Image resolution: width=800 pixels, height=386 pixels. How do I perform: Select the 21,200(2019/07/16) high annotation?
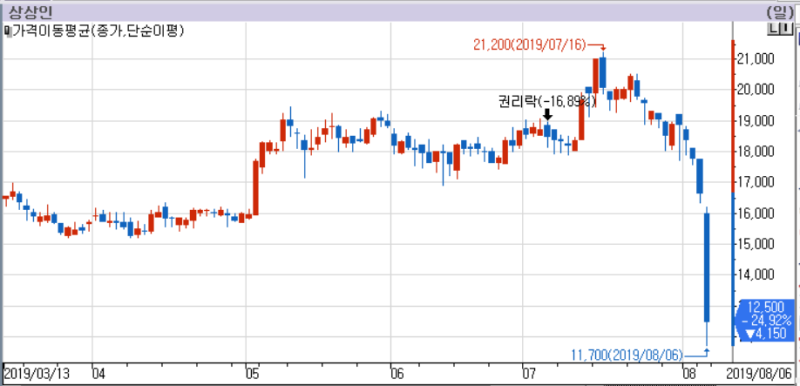(x=531, y=45)
